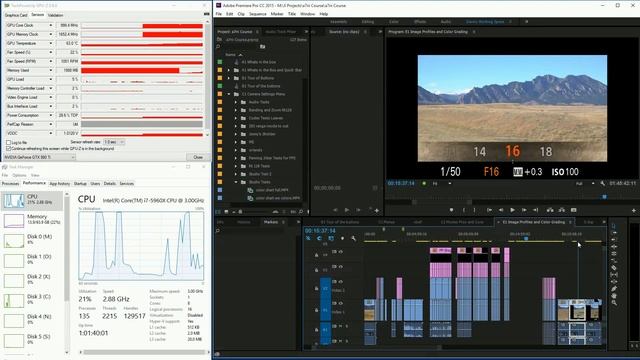Switch to Validation tab in GPU-Z
This screenshot has height=360, width=640.
(x=56, y=15)
